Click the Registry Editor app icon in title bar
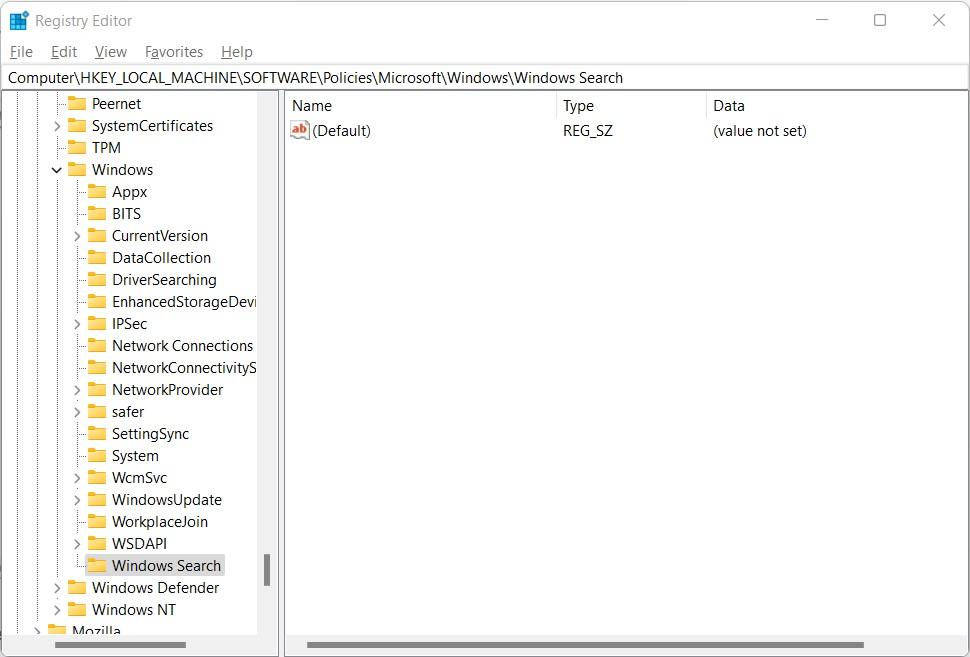The width and height of the screenshot is (970, 657). (x=19, y=20)
